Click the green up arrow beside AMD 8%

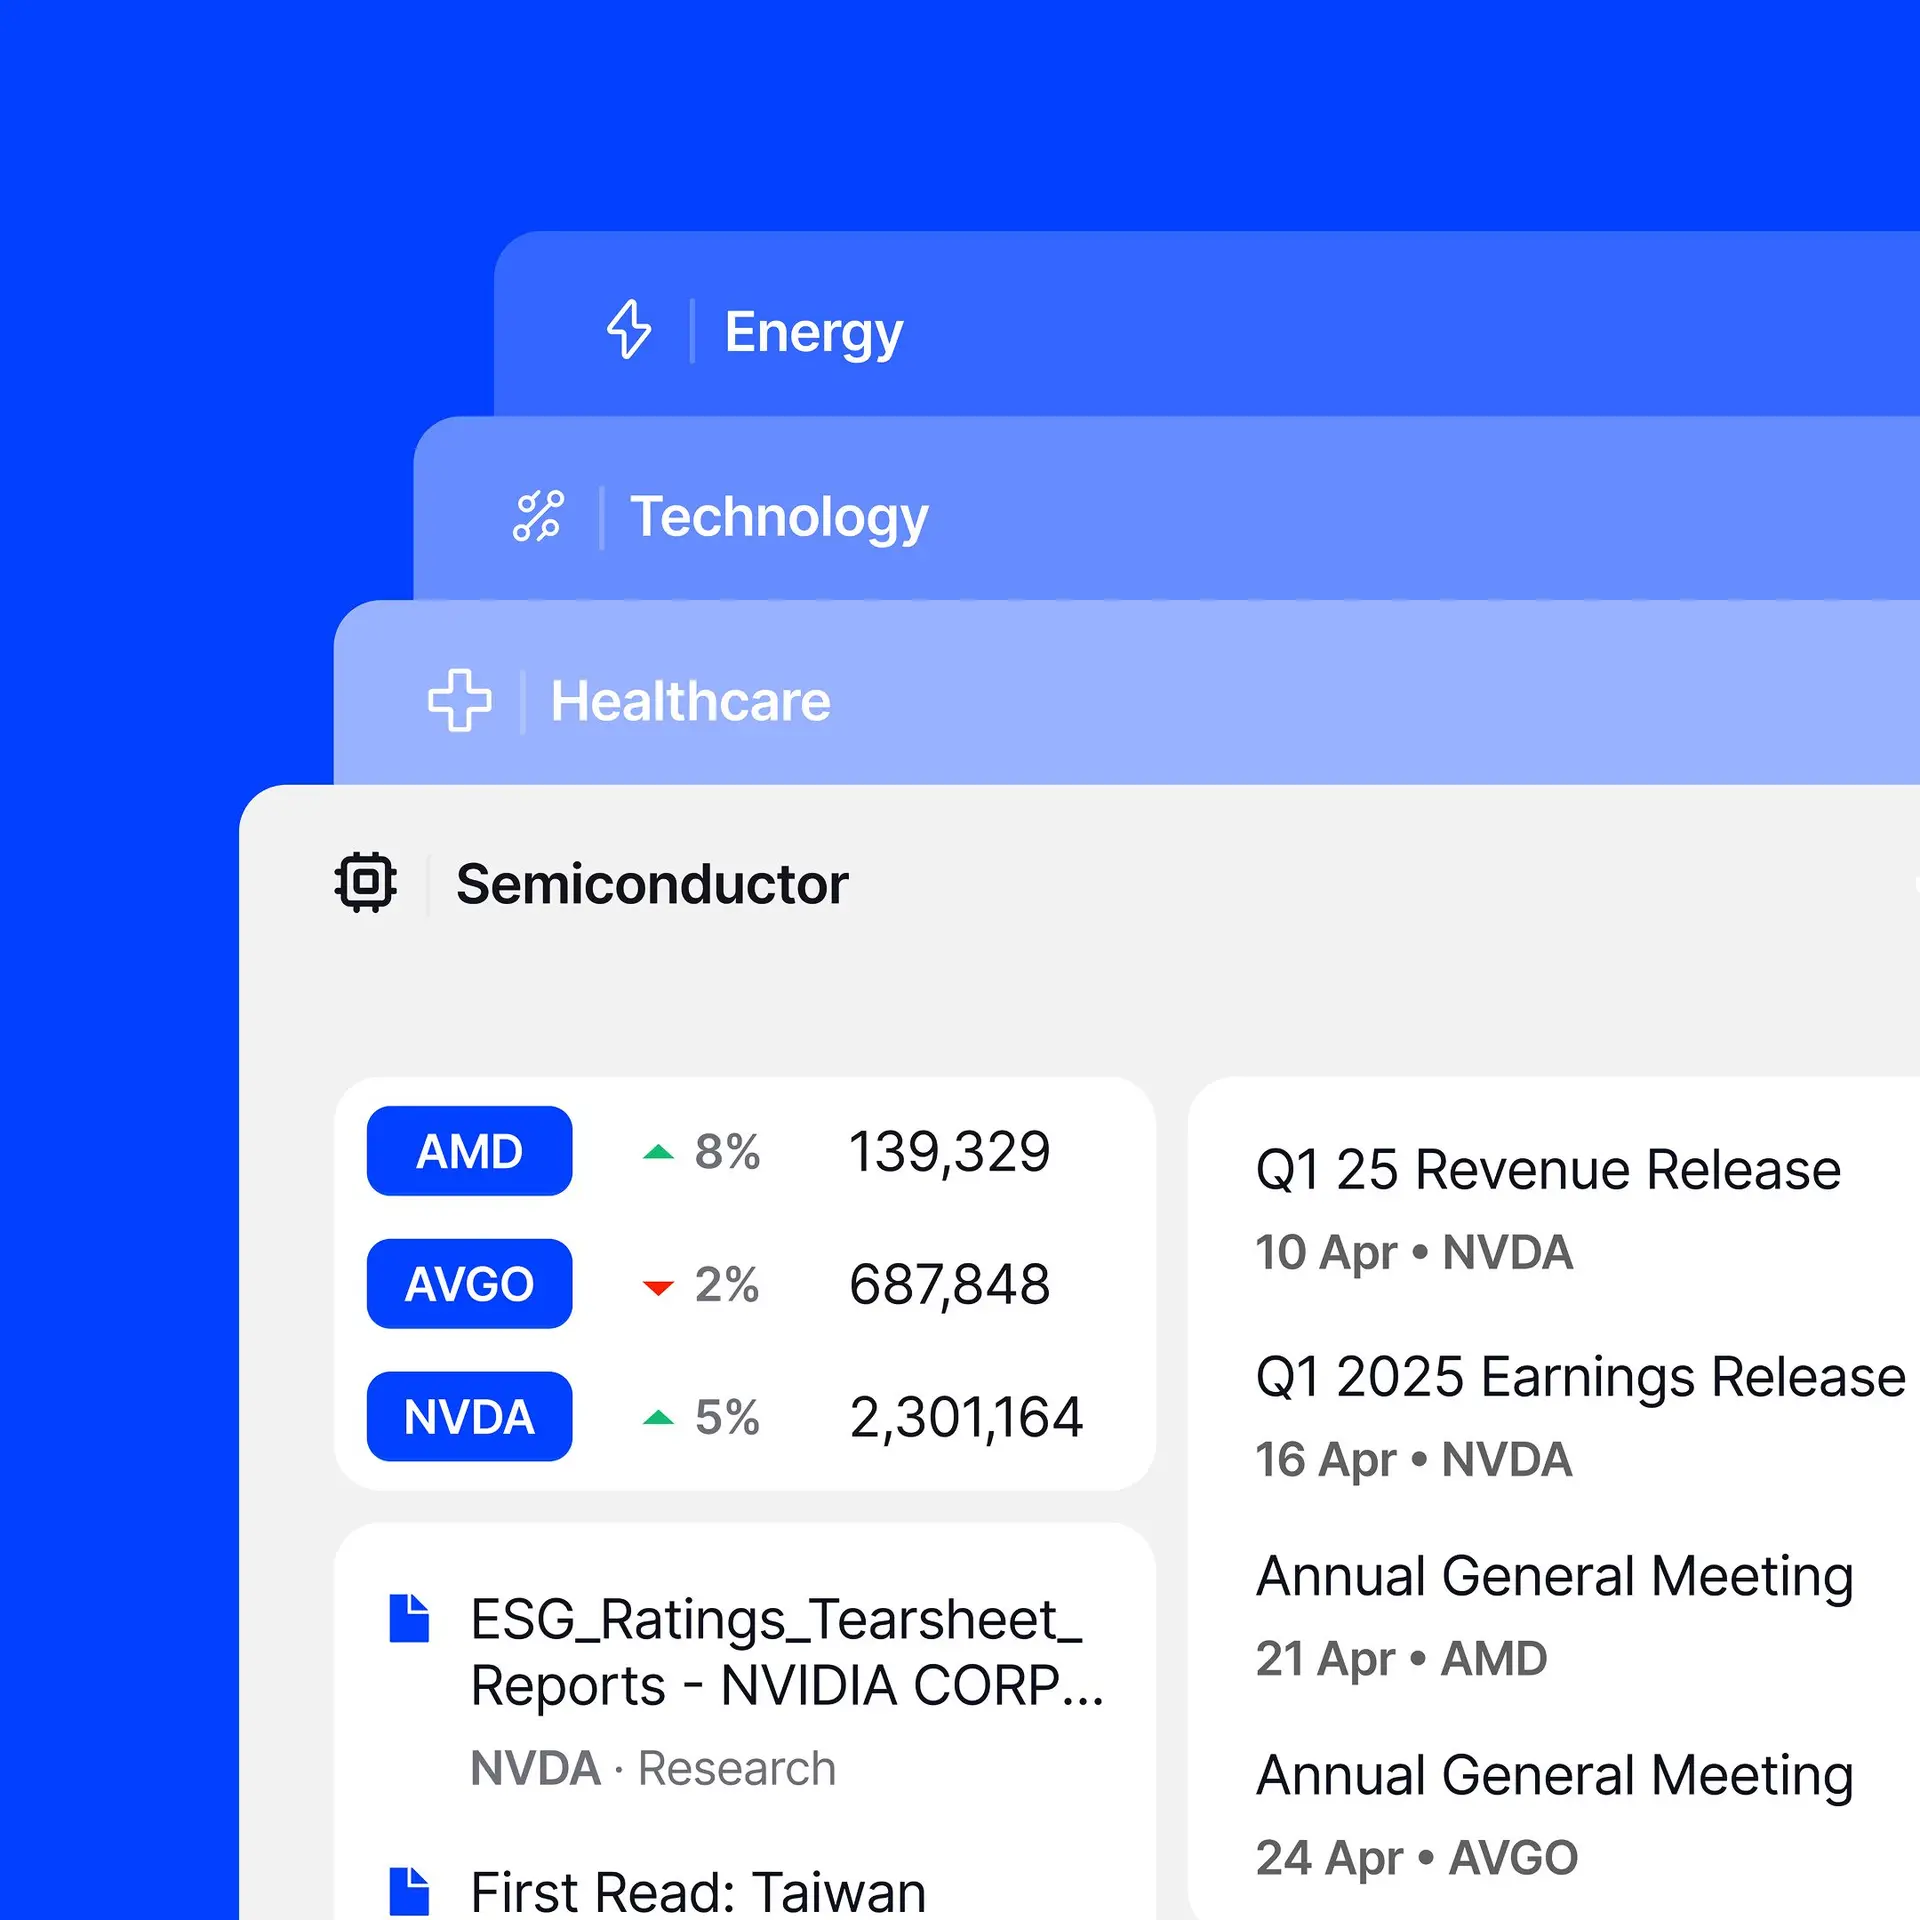pos(658,1152)
